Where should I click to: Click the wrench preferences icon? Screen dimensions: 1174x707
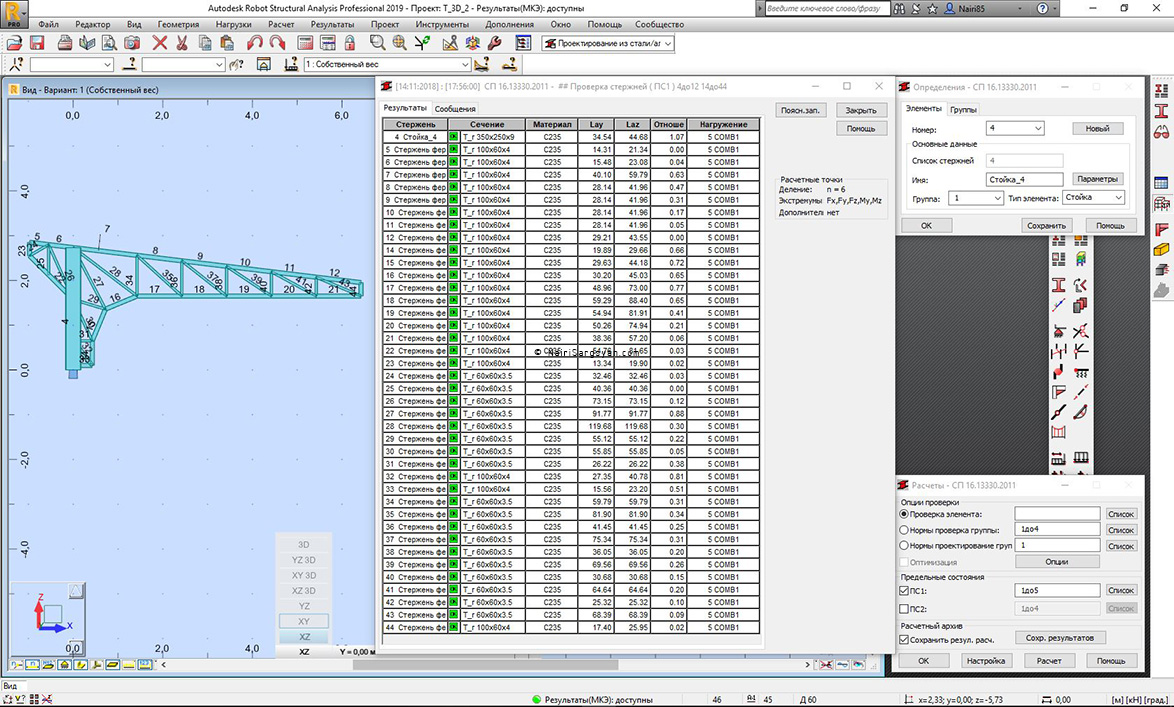click(495, 43)
